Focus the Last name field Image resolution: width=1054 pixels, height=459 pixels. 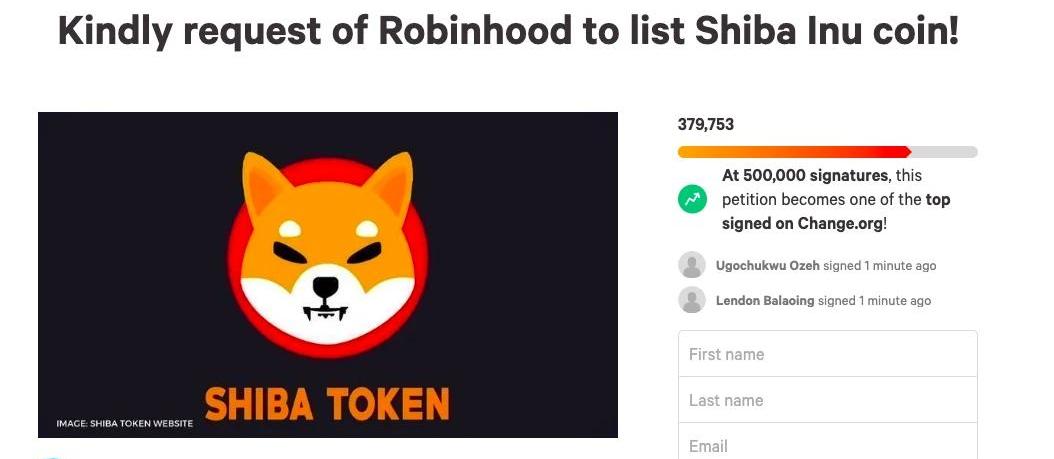pyautogui.click(x=827, y=400)
